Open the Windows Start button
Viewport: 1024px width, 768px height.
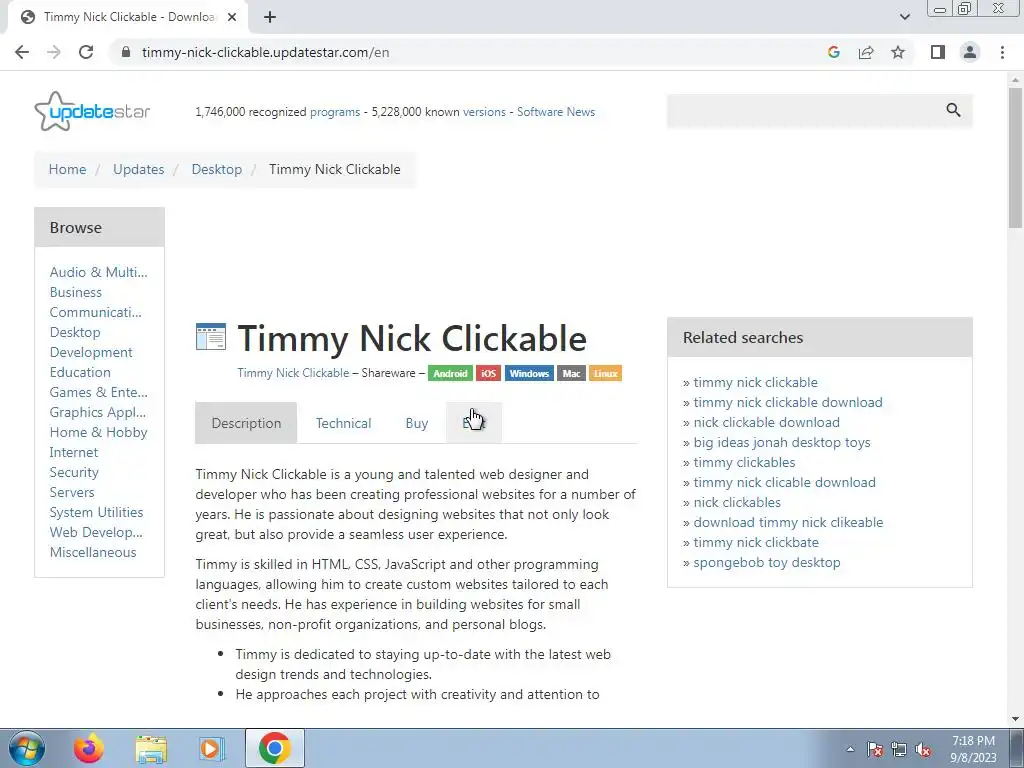point(26,748)
